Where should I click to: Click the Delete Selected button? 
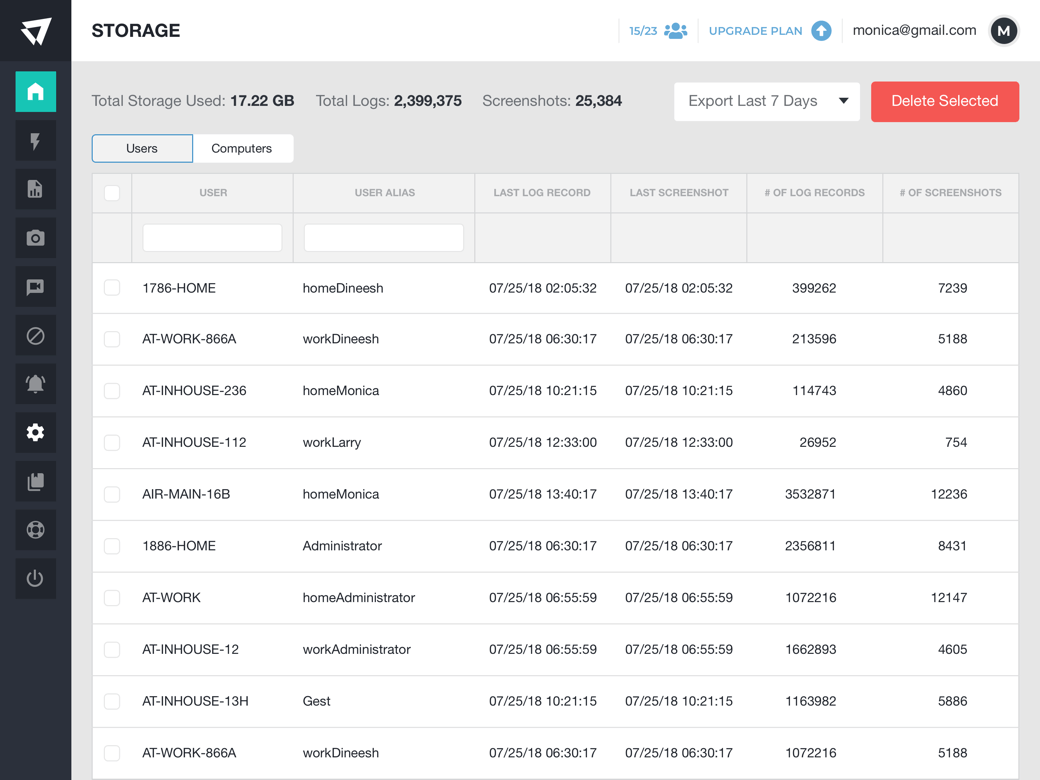point(944,101)
